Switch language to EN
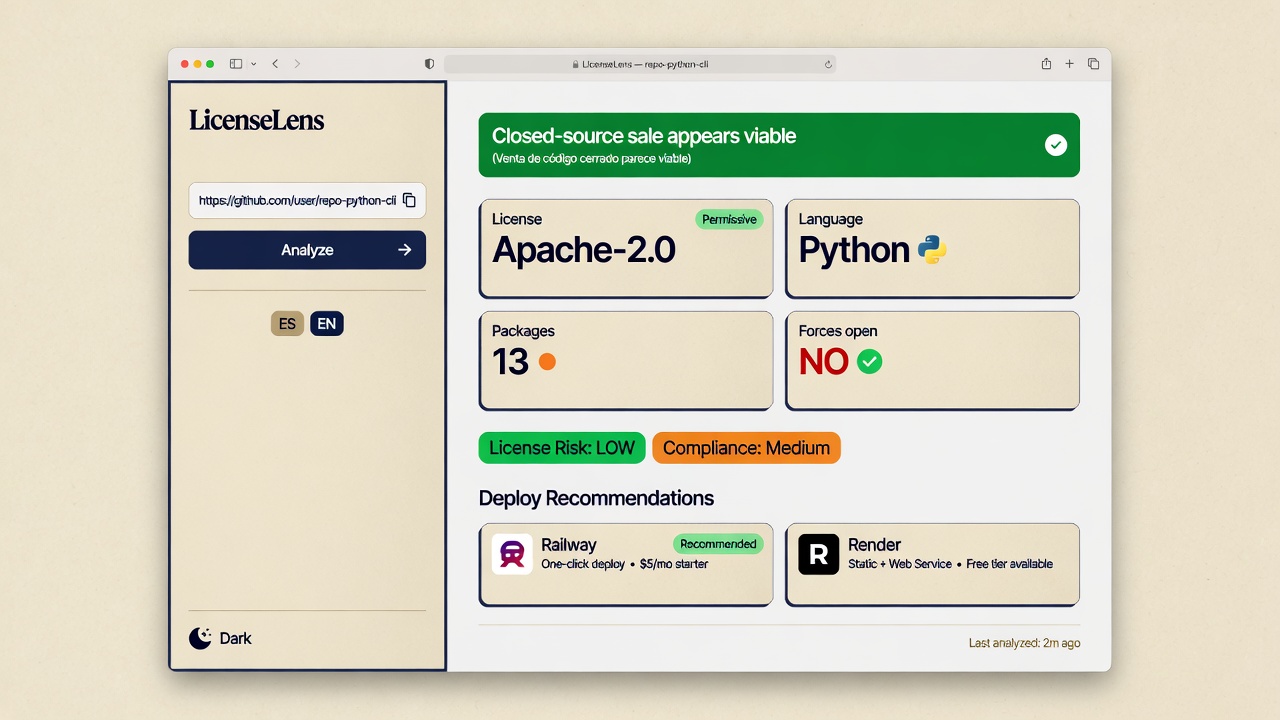Screen dimensions: 1280x720 (327, 323)
